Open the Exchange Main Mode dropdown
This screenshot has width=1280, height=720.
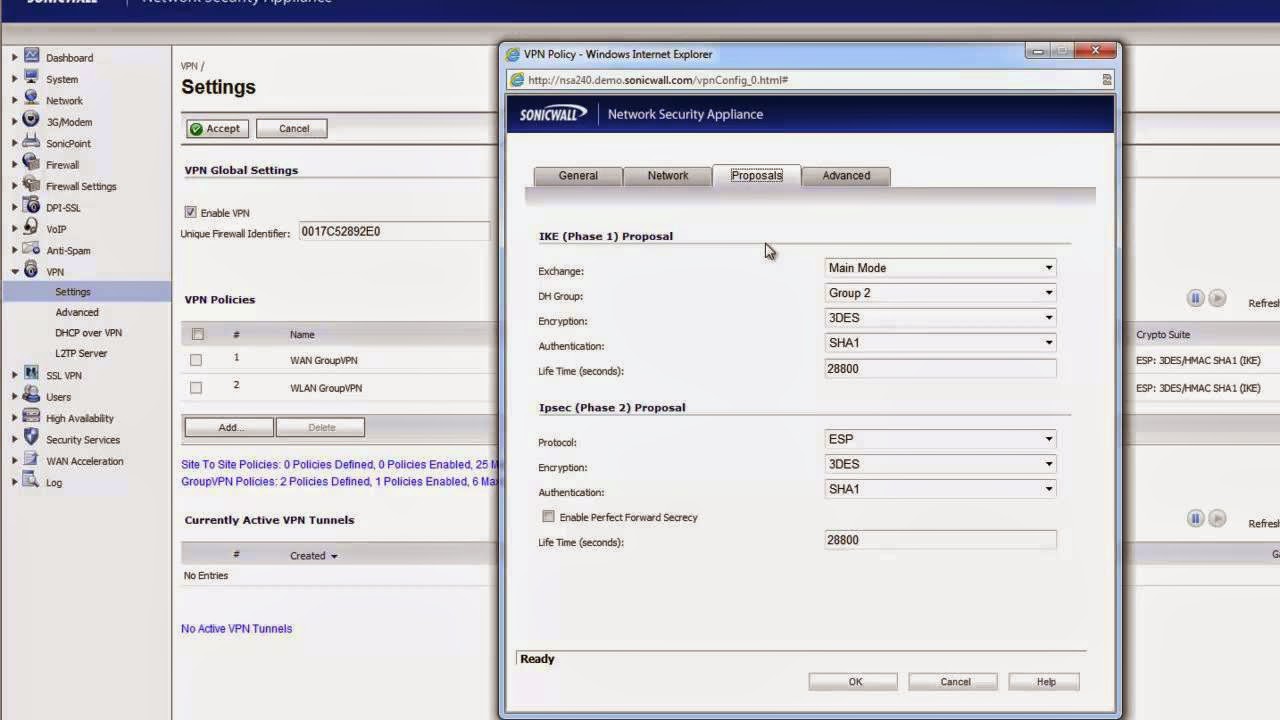[940, 268]
